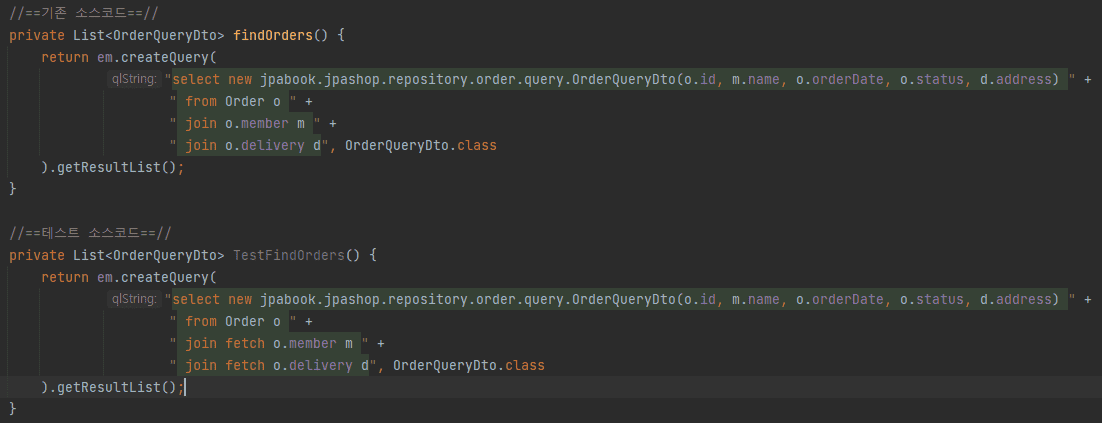Click "from Order o" in TestFindOrders method
The height and width of the screenshot is (423, 1102).
tap(235, 322)
